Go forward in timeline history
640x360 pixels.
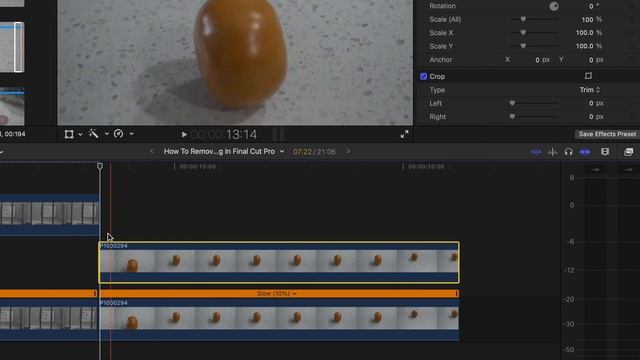coord(348,151)
